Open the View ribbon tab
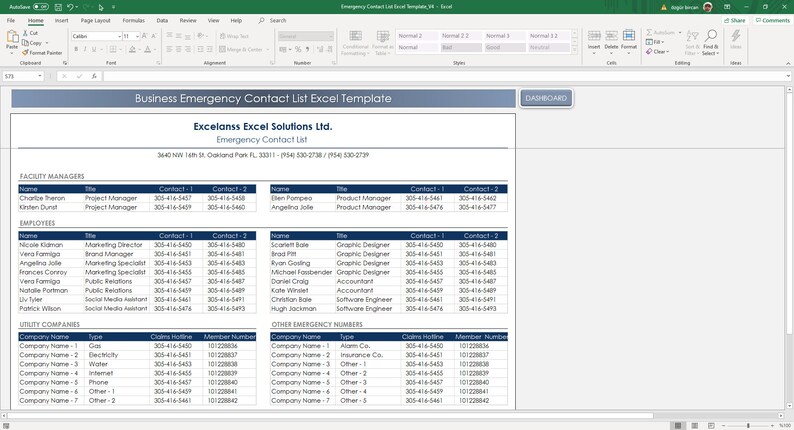794x430 pixels. [x=214, y=21]
